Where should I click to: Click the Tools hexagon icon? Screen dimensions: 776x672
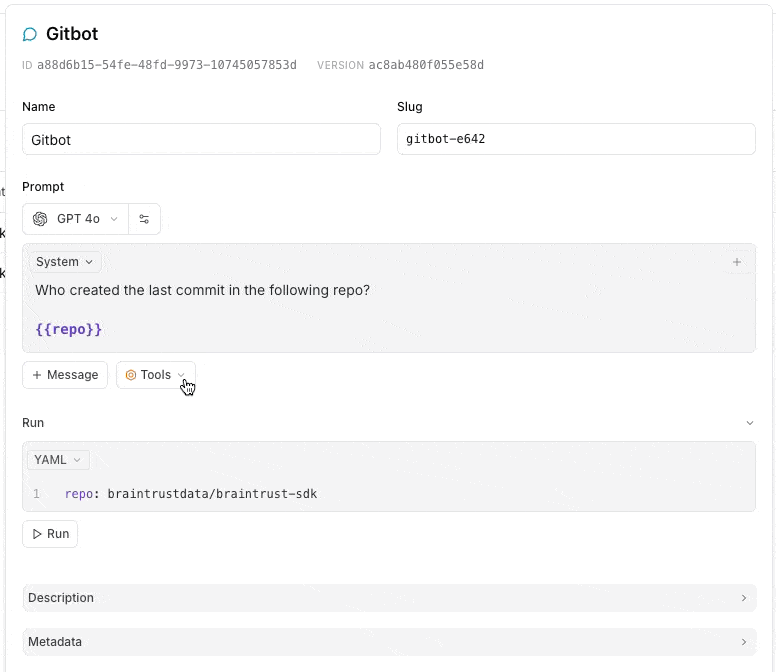(x=131, y=375)
